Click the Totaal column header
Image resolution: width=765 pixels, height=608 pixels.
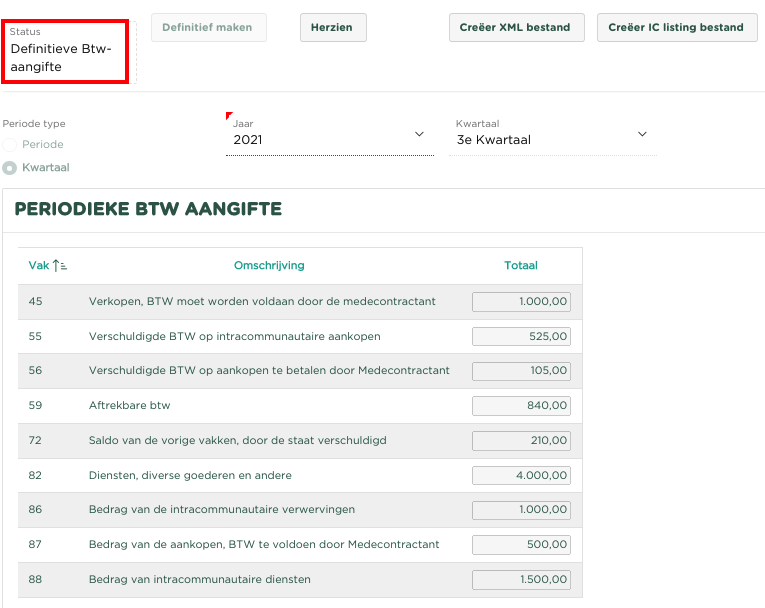[520, 266]
